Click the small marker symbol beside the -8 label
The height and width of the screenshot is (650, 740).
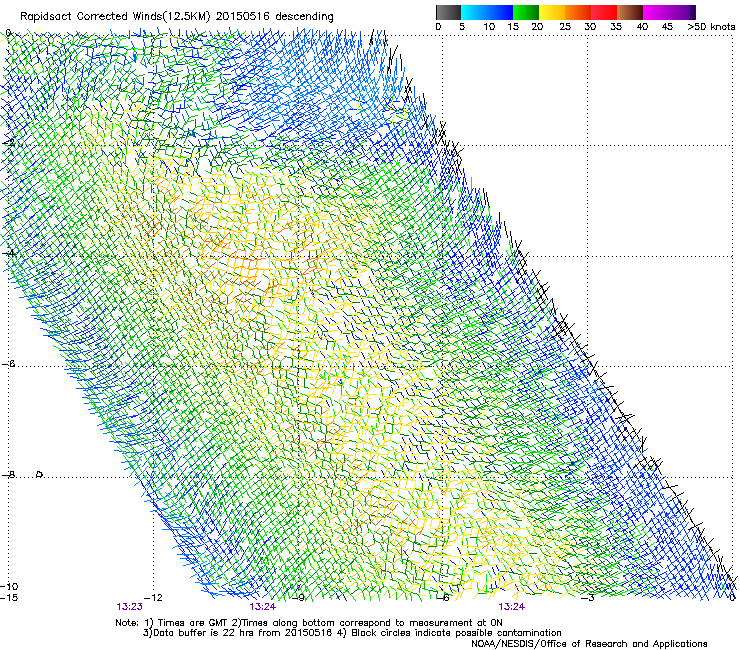coord(40,474)
